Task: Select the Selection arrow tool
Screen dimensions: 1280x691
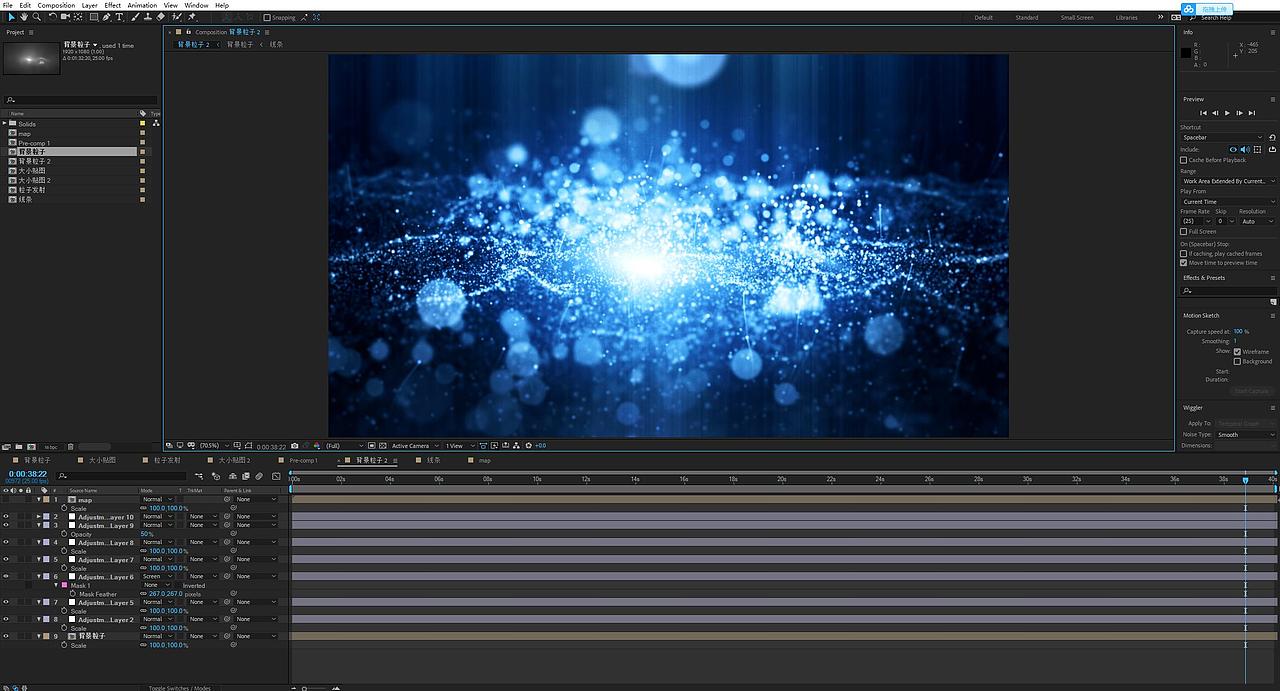Action: coord(11,17)
